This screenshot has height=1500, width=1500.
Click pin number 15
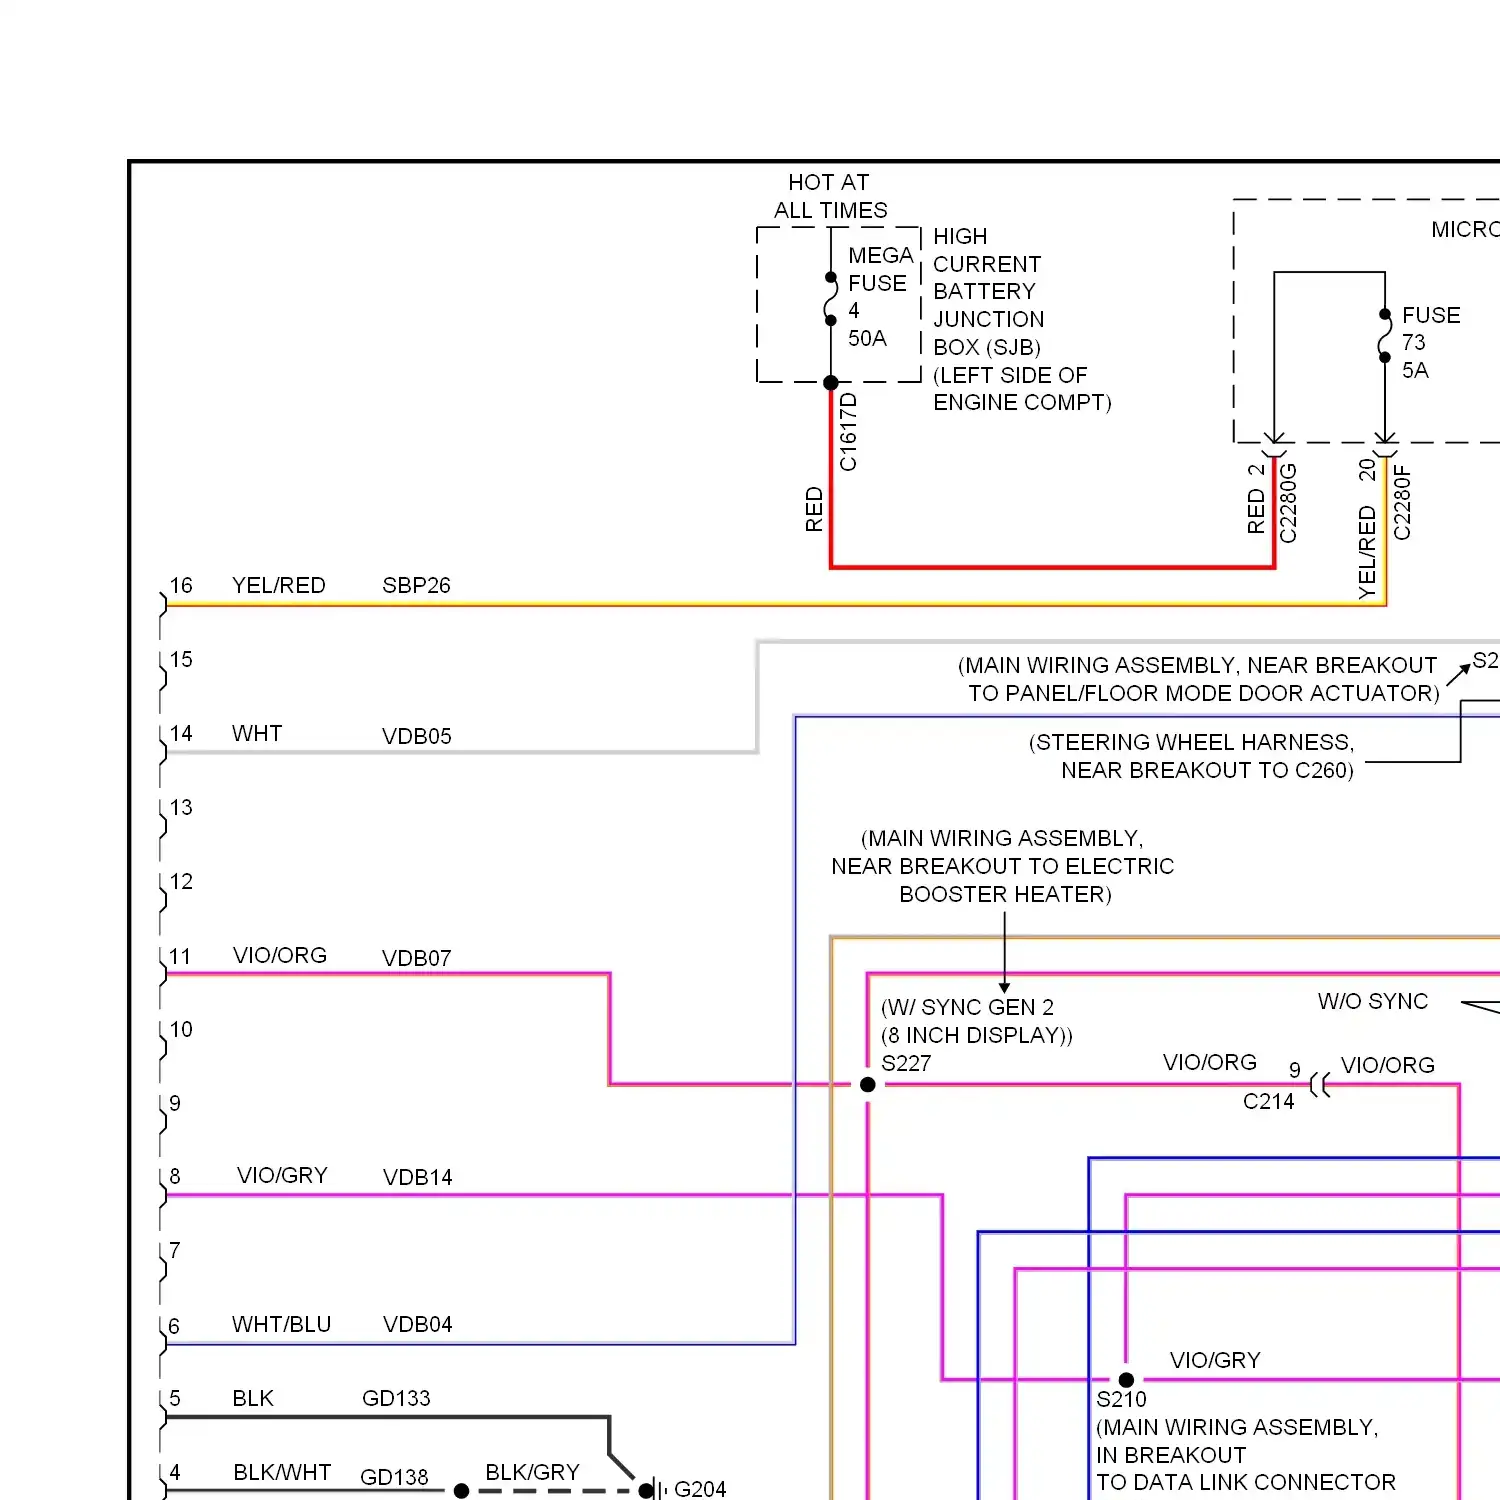coord(181,659)
